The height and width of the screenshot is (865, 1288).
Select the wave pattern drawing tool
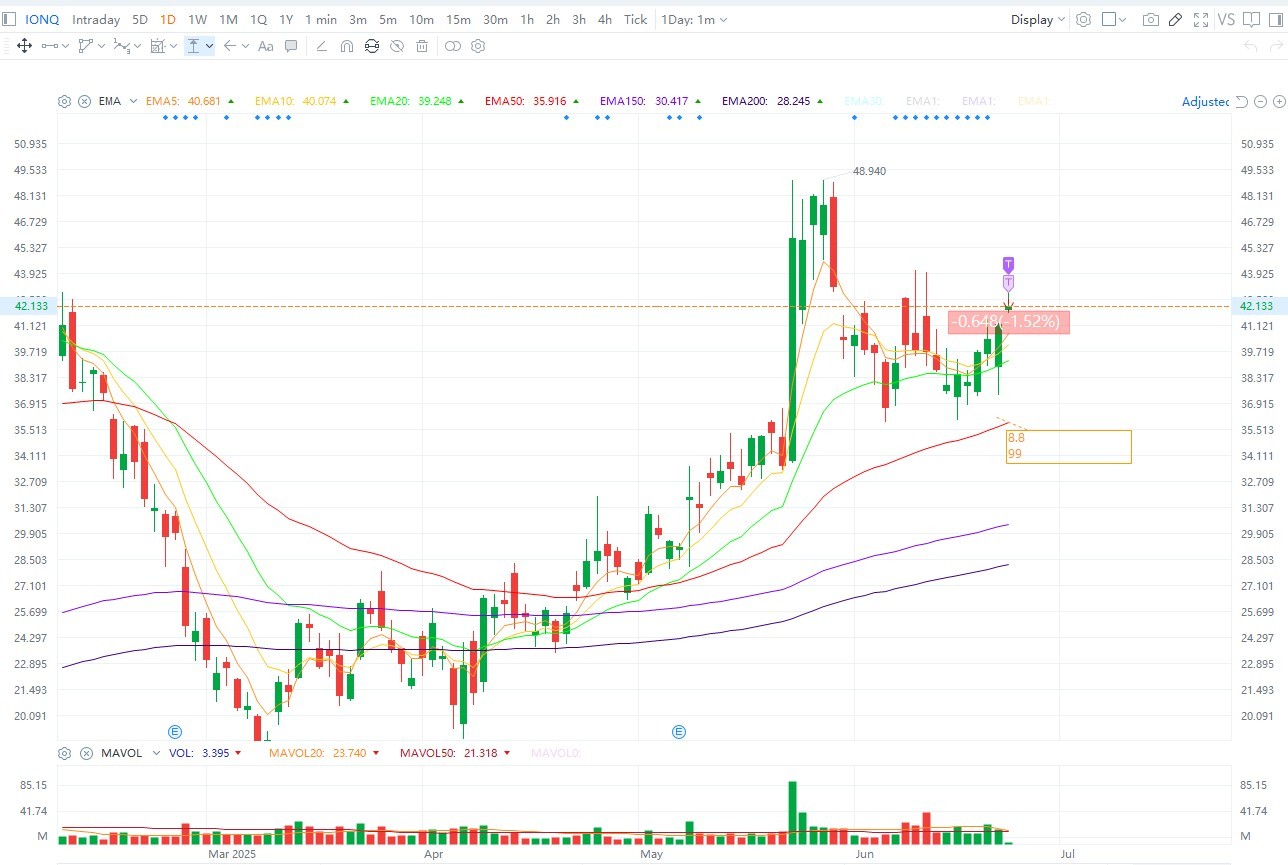[x=122, y=46]
